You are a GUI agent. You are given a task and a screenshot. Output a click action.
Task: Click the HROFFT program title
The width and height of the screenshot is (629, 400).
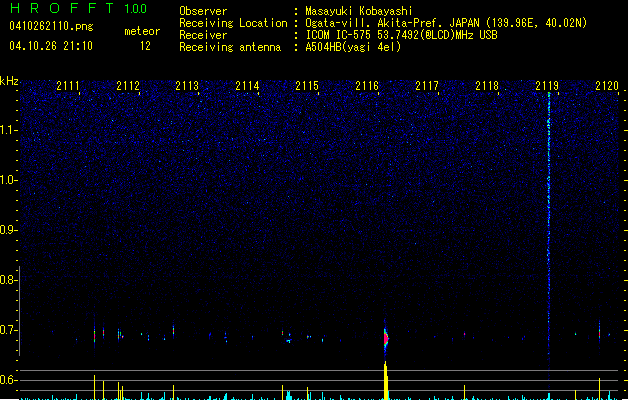point(62,8)
